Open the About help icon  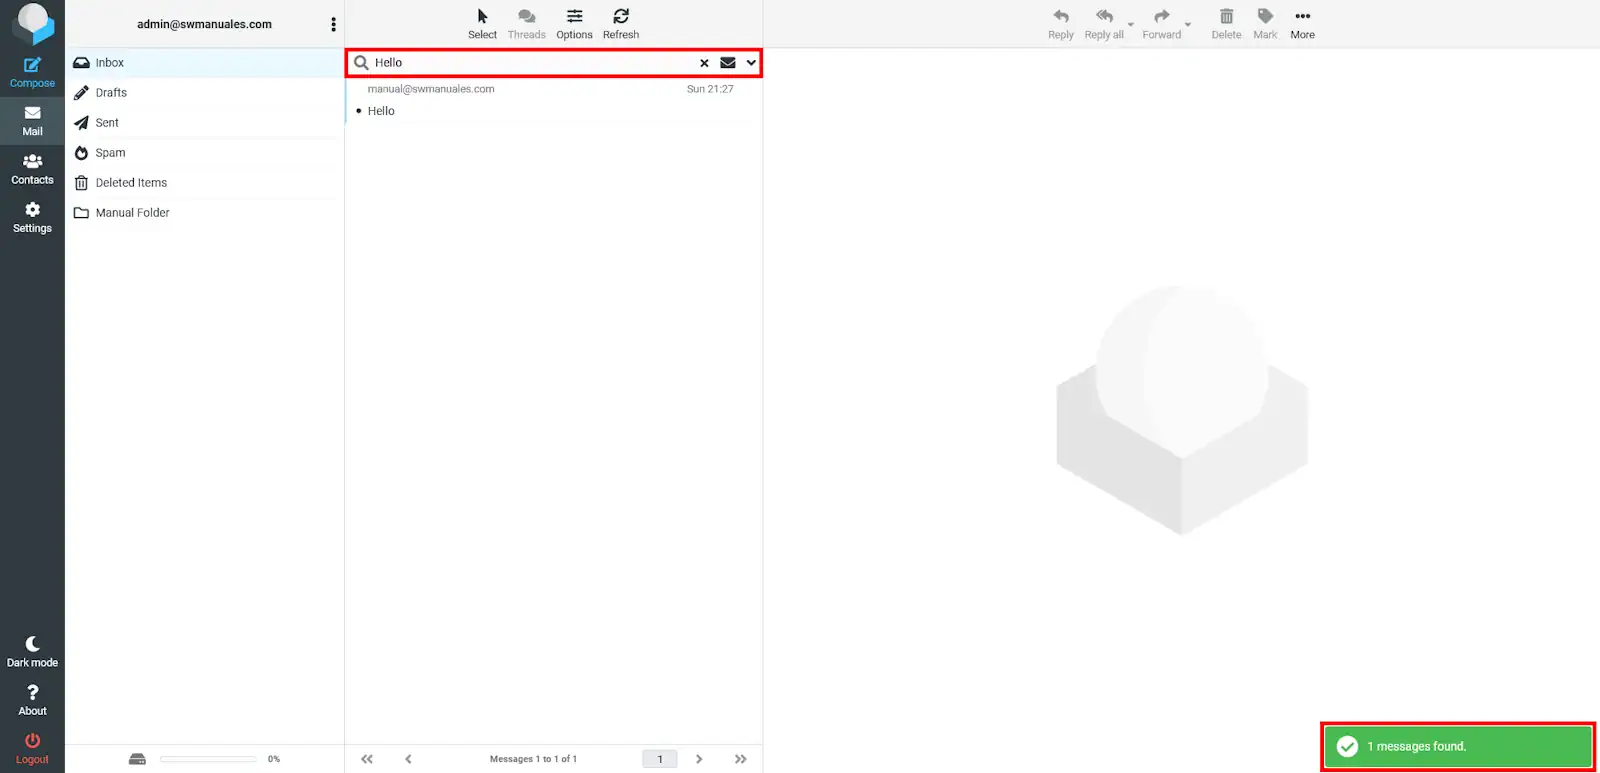click(x=32, y=699)
